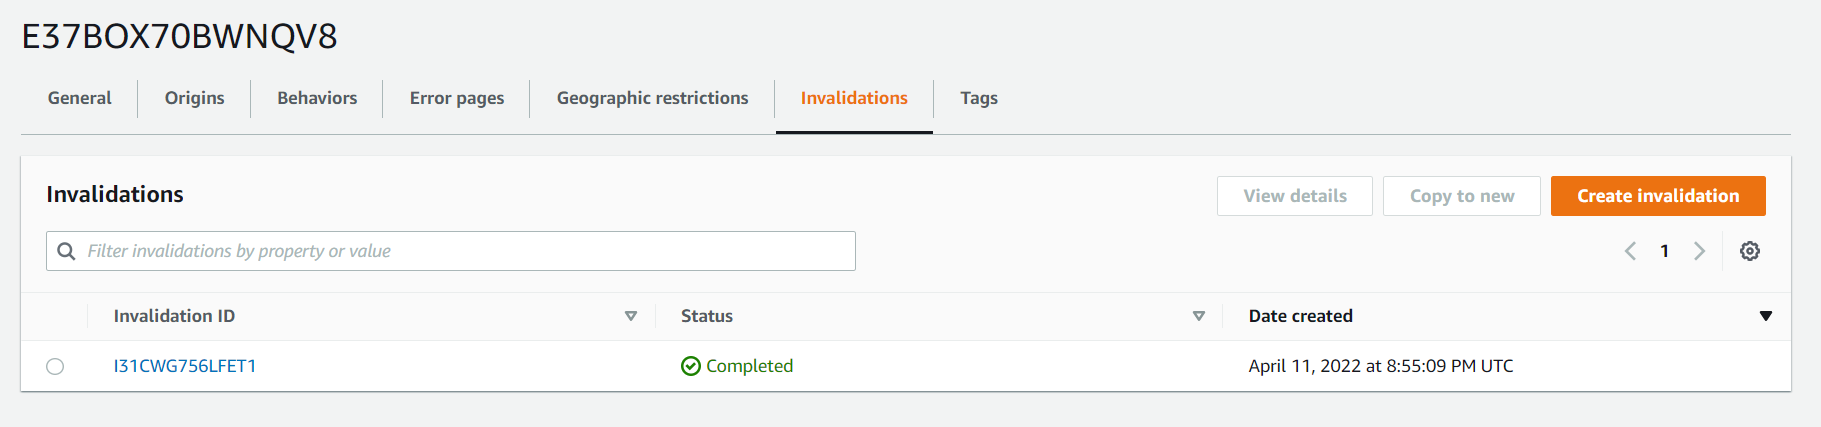Screen dimensions: 1821x427
Task: Click the Create invalidation button
Action: tap(1658, 196)
